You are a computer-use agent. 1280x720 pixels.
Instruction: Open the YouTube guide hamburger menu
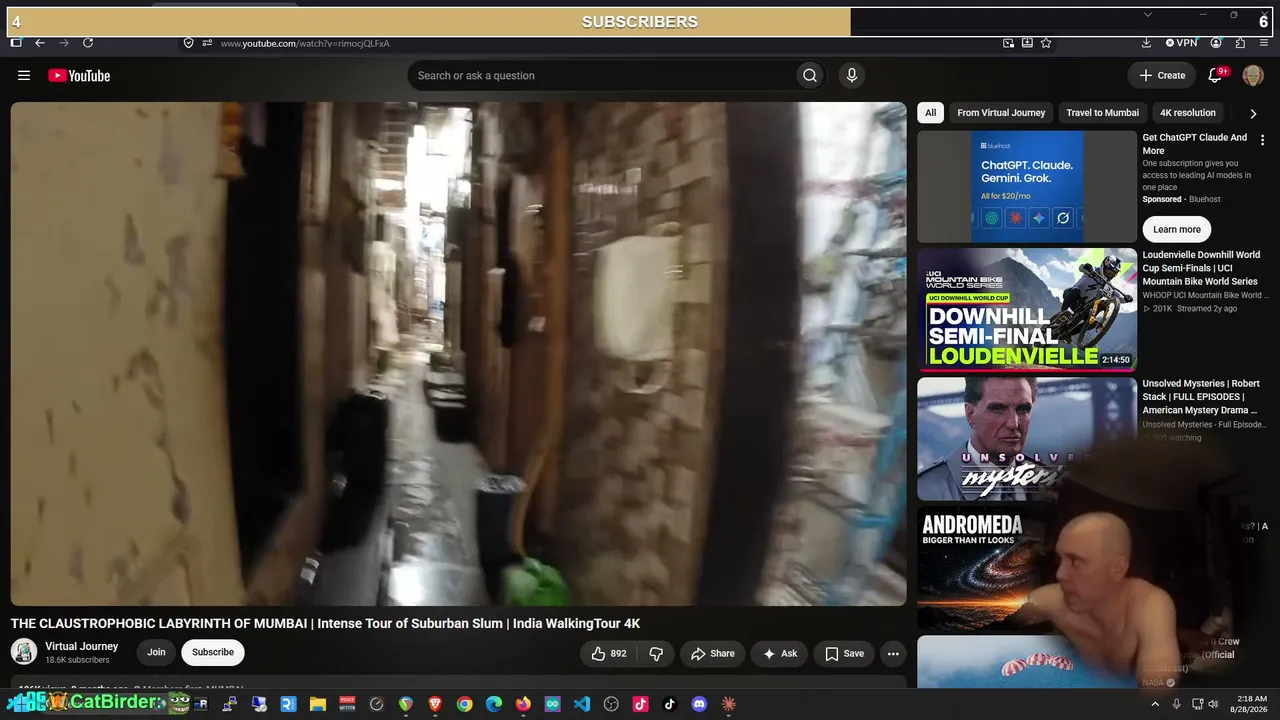pos(24,75)
